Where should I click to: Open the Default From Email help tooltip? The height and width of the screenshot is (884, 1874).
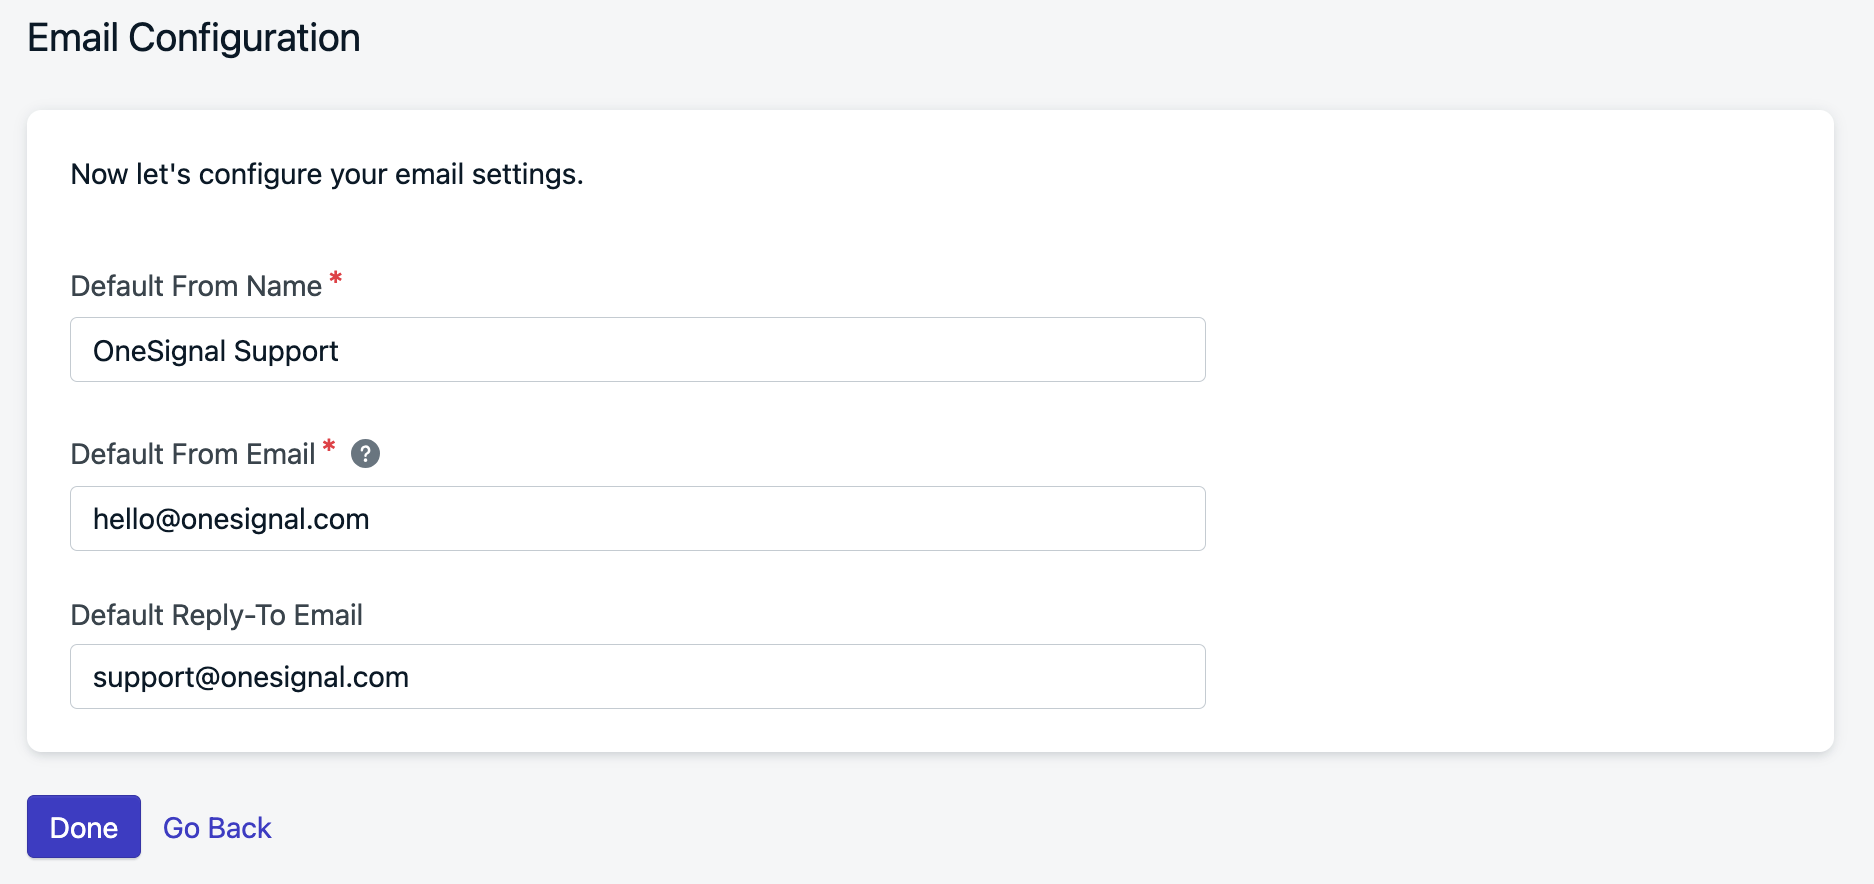(365, 454)
